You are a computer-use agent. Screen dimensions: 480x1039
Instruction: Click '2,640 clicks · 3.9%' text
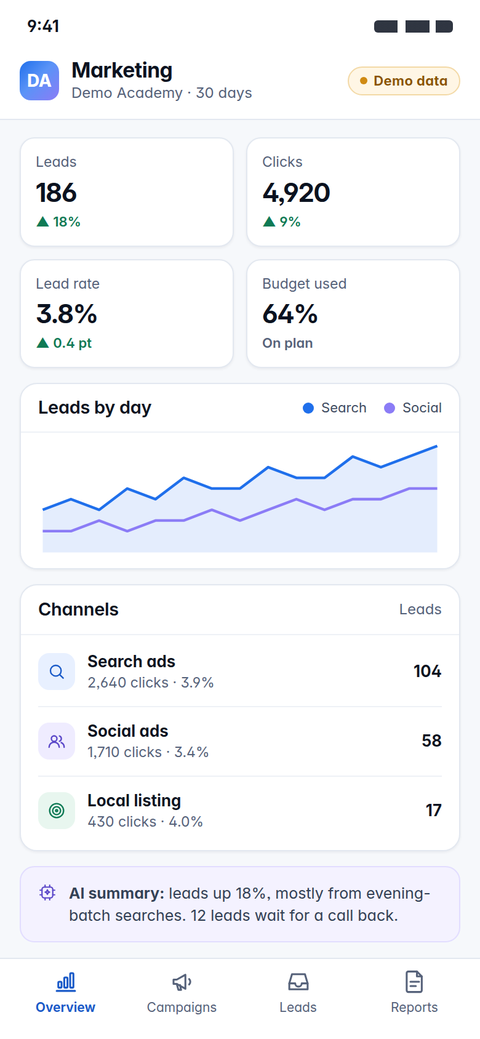(150, 683)
